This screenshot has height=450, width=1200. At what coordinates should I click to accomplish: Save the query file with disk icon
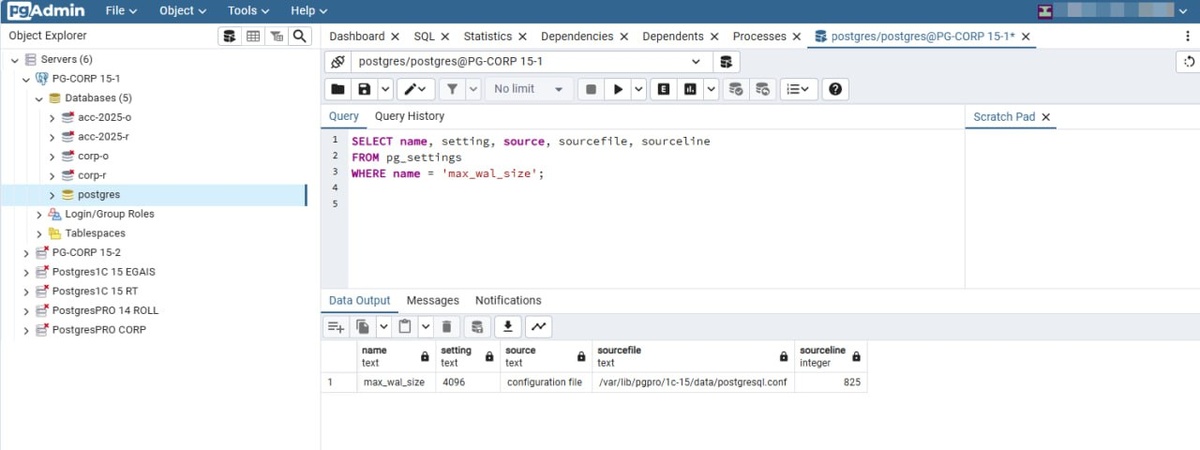[x=364, y=89]
